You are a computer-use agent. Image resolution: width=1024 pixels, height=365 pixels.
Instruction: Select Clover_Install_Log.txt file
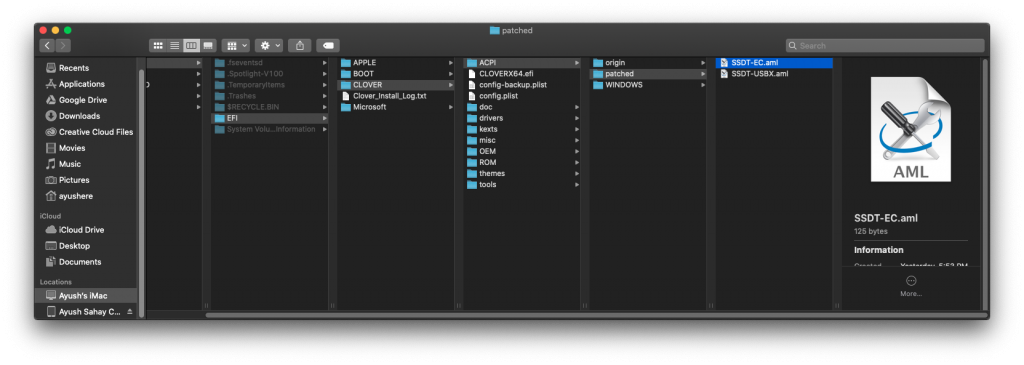[396, 96]
